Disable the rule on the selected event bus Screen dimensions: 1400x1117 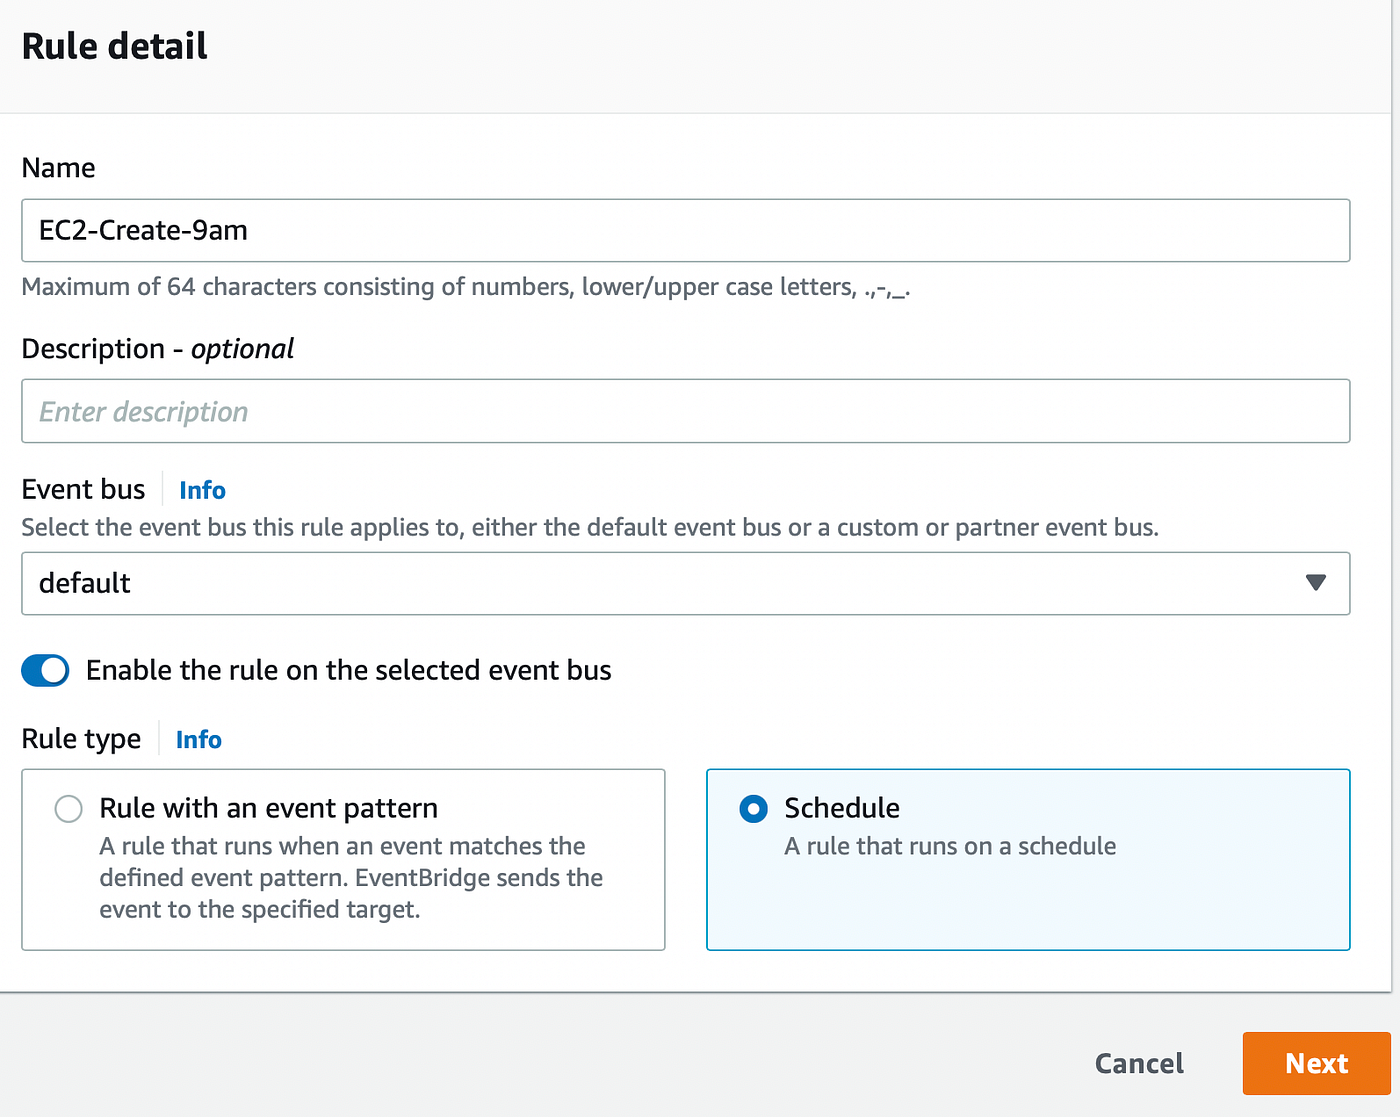click(45, 670)
